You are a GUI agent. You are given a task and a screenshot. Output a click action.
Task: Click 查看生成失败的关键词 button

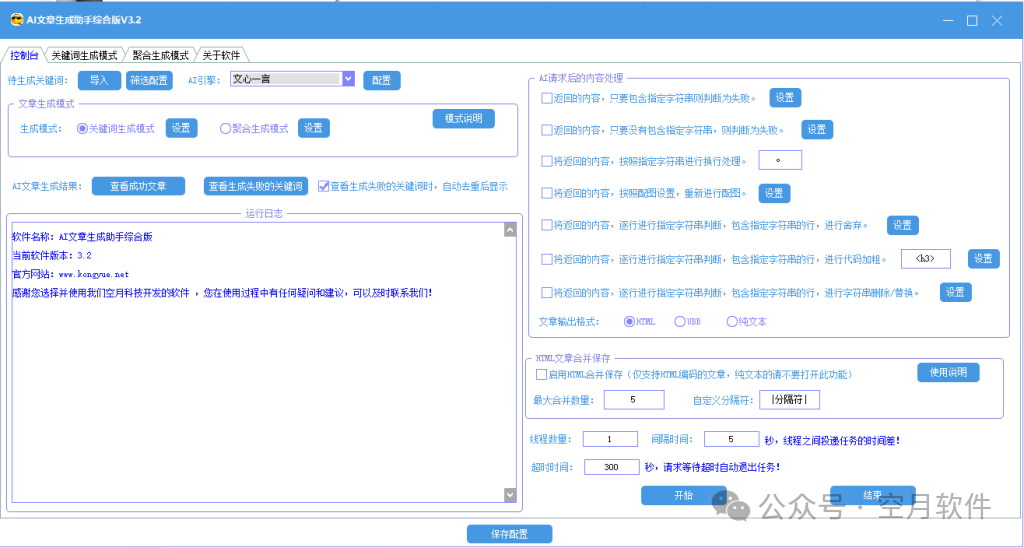click(256, 186)
